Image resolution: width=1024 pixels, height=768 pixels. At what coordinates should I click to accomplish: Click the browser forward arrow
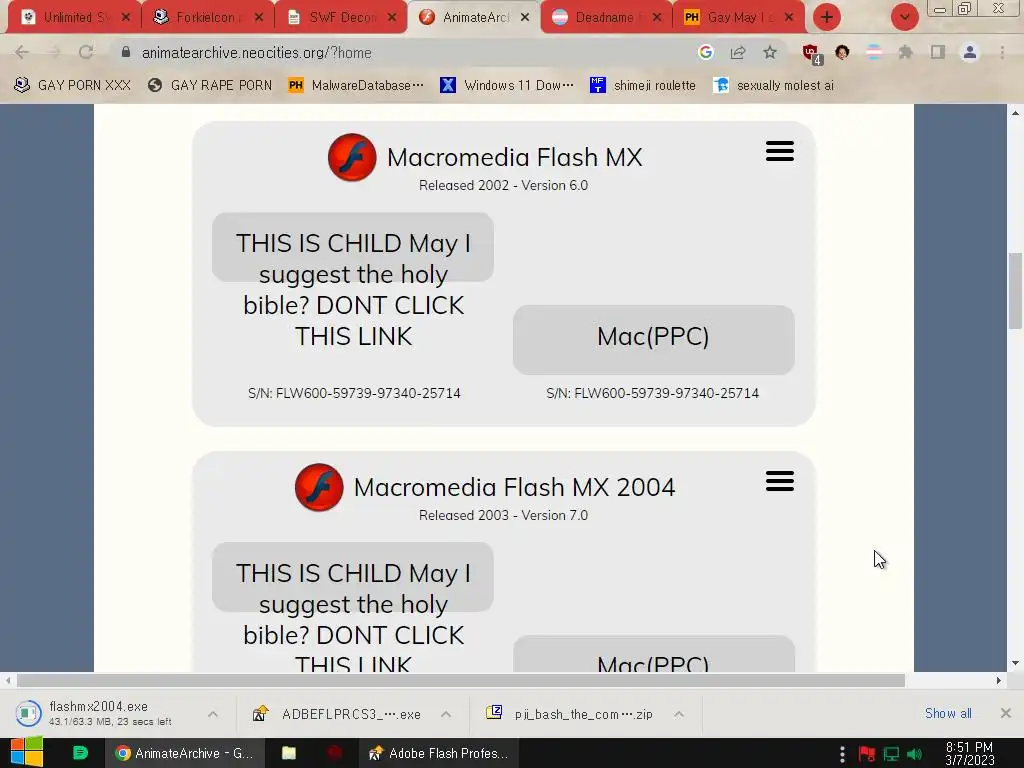coord(54,52)
